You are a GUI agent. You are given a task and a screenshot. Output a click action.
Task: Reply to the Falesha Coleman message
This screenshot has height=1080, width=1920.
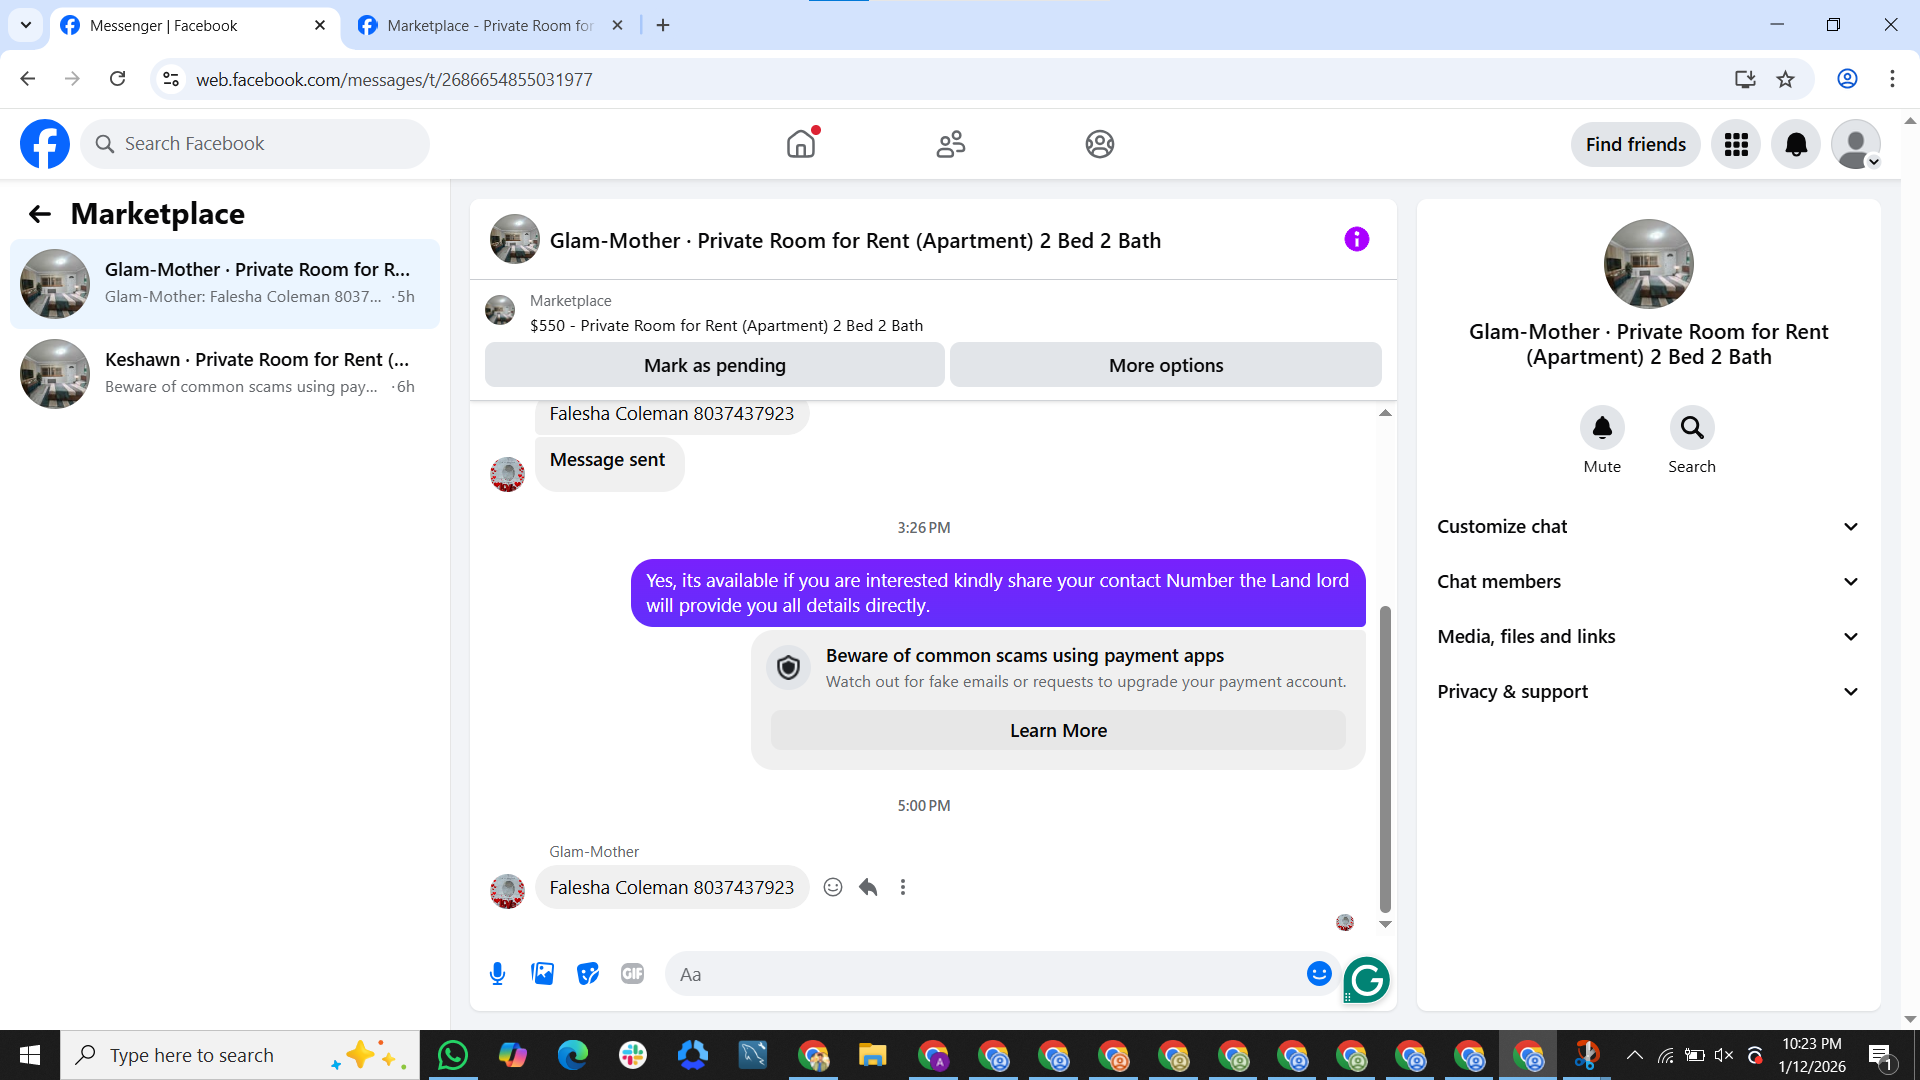tap(868, 887)
